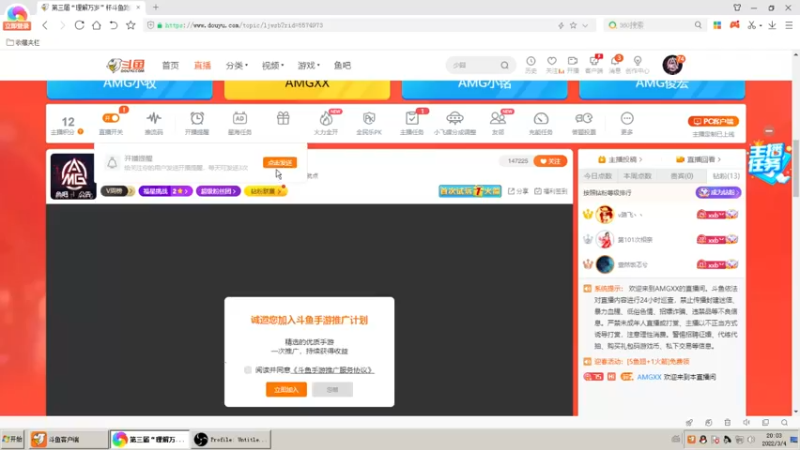Toggle the 直播开关 live broadcast switch
The width and height of the screenshot is (800, 450).
coord(111,118)
